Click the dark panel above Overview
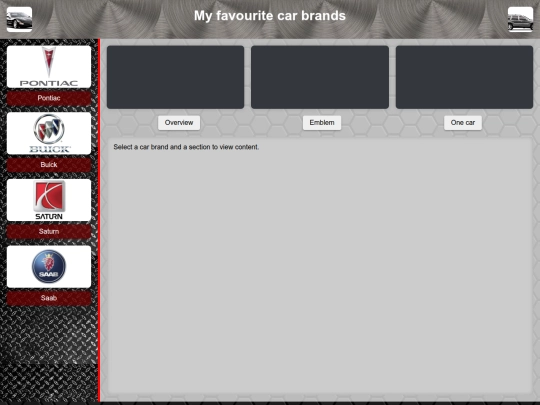Image resolution: width=540 pixels, height=405 pixels. pos(175,77)
